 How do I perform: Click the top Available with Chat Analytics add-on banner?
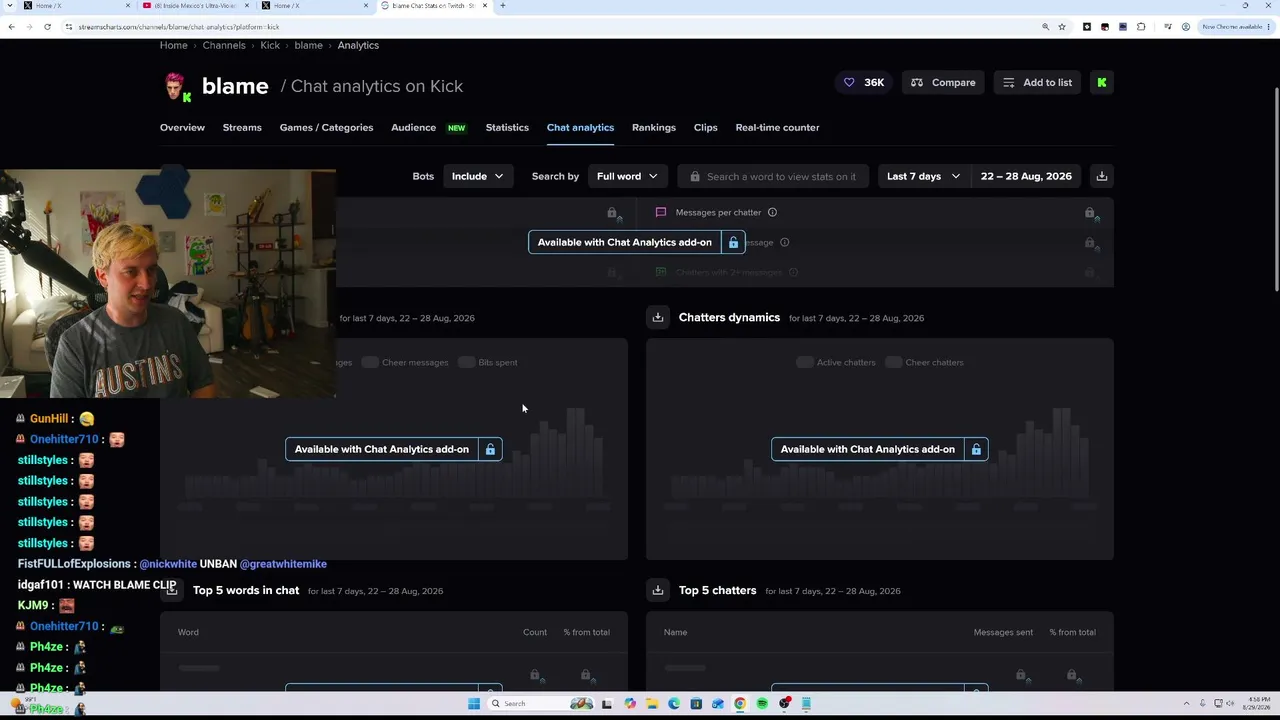(637, 242)
